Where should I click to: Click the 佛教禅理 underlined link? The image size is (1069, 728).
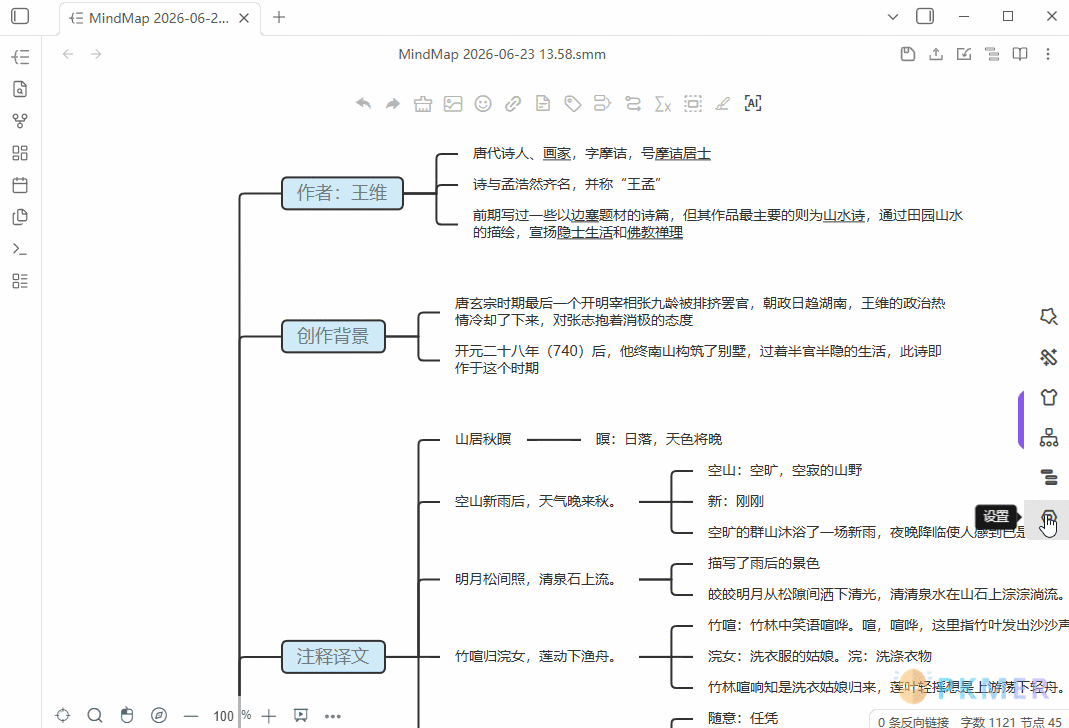point(654,232)
